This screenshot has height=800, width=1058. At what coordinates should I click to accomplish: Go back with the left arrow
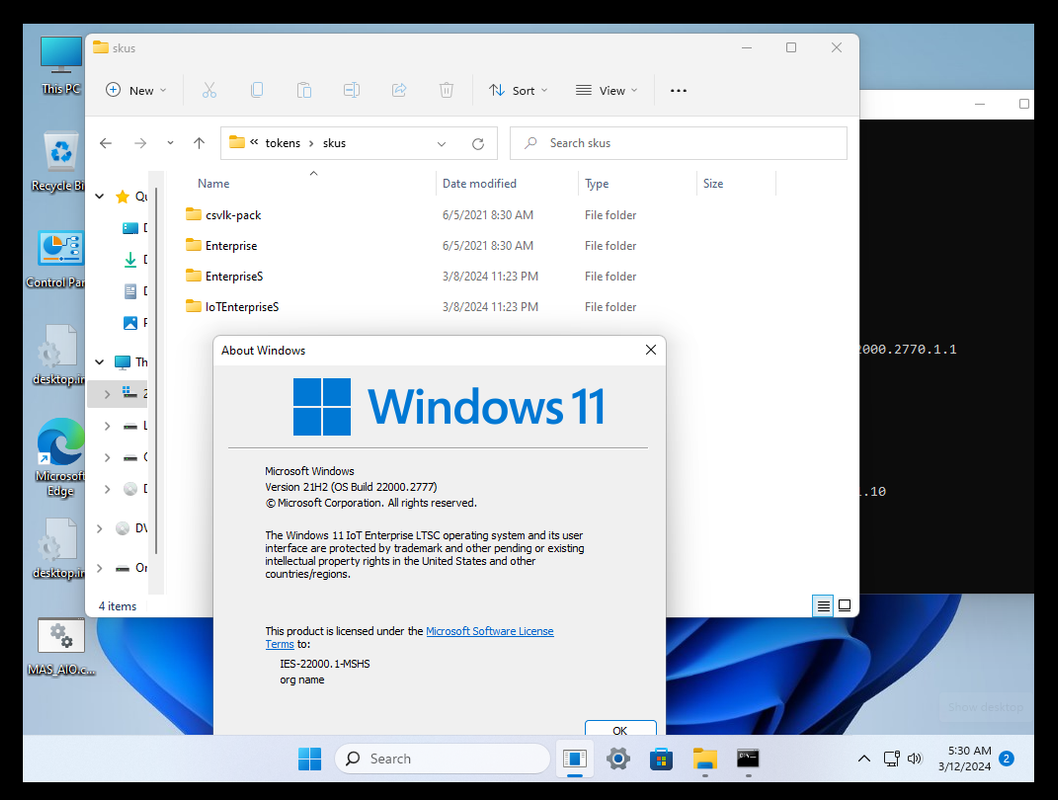coord(106,143)
